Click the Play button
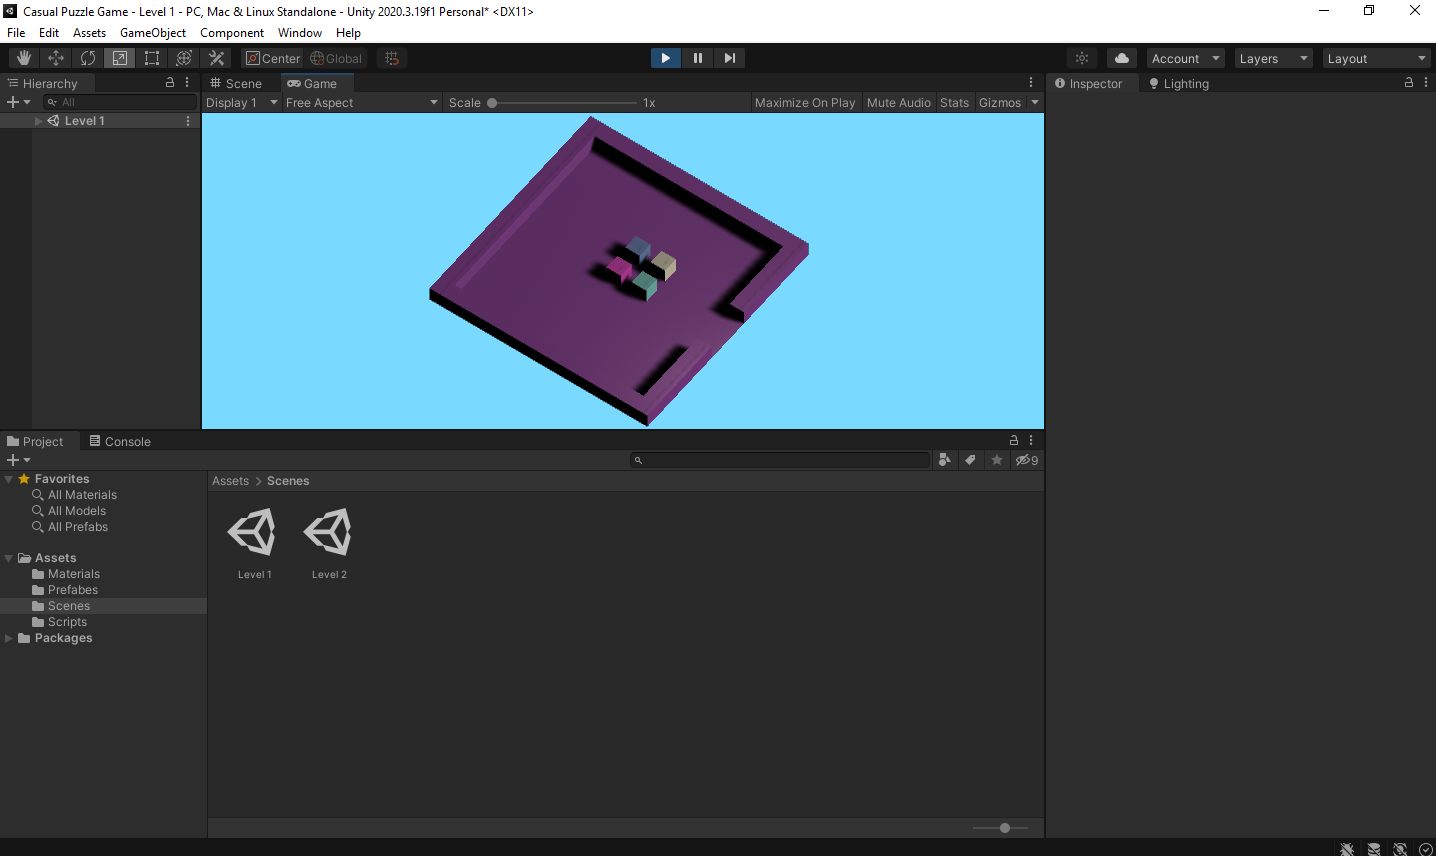 (666, 58)
